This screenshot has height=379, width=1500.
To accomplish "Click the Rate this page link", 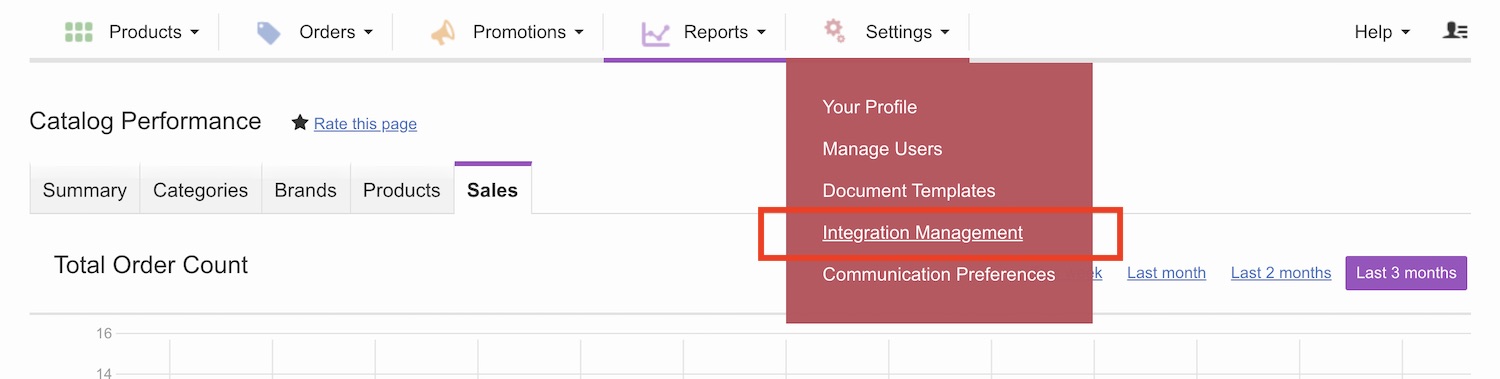I will tap(365, 124).
